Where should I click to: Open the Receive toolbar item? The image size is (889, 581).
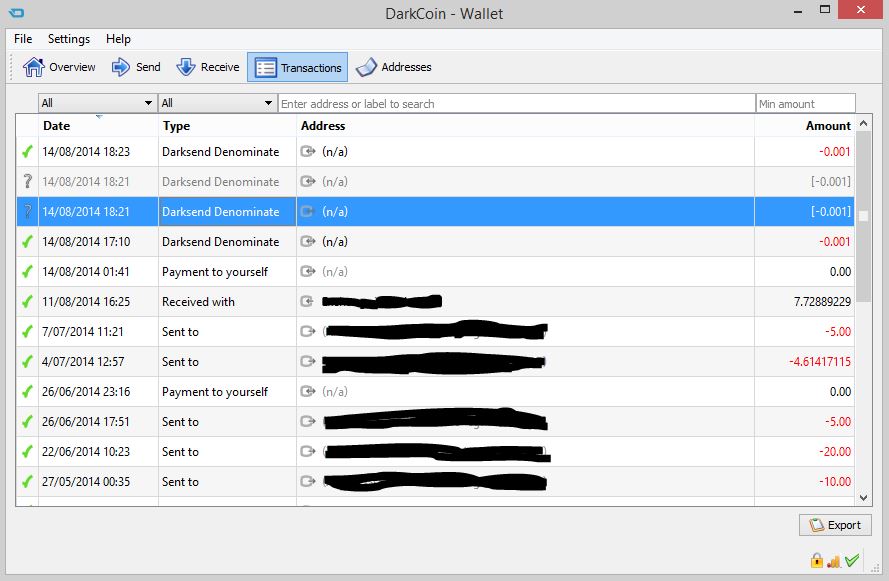tap(208, 67)
